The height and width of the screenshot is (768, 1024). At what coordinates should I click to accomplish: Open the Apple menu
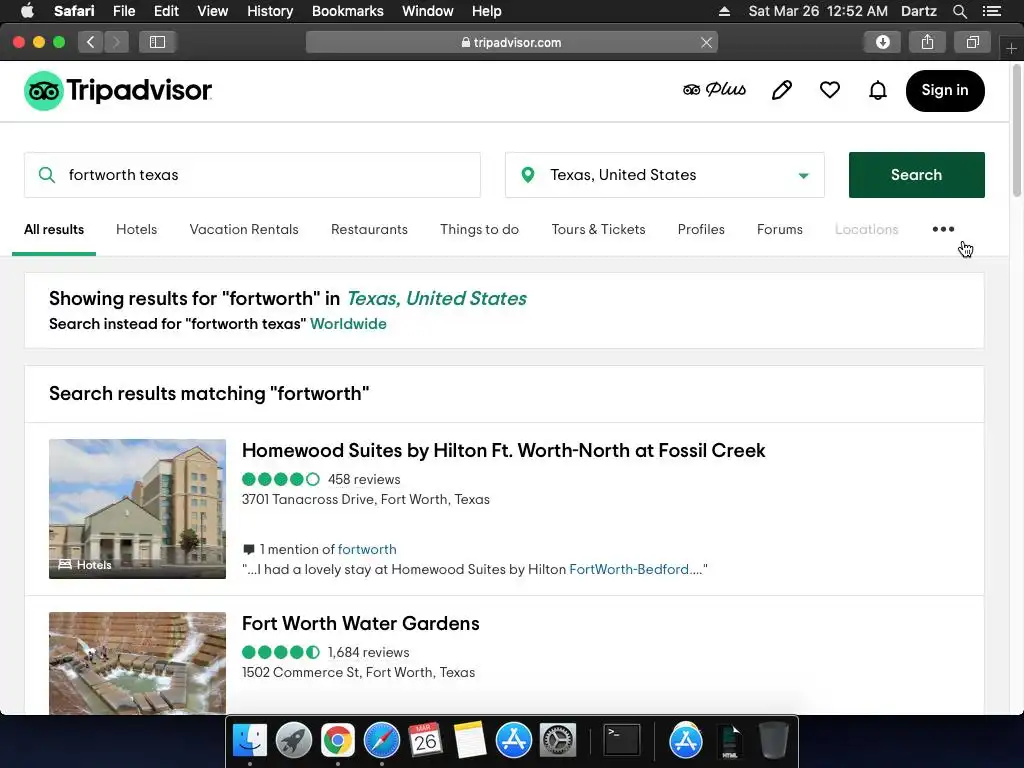27,11
